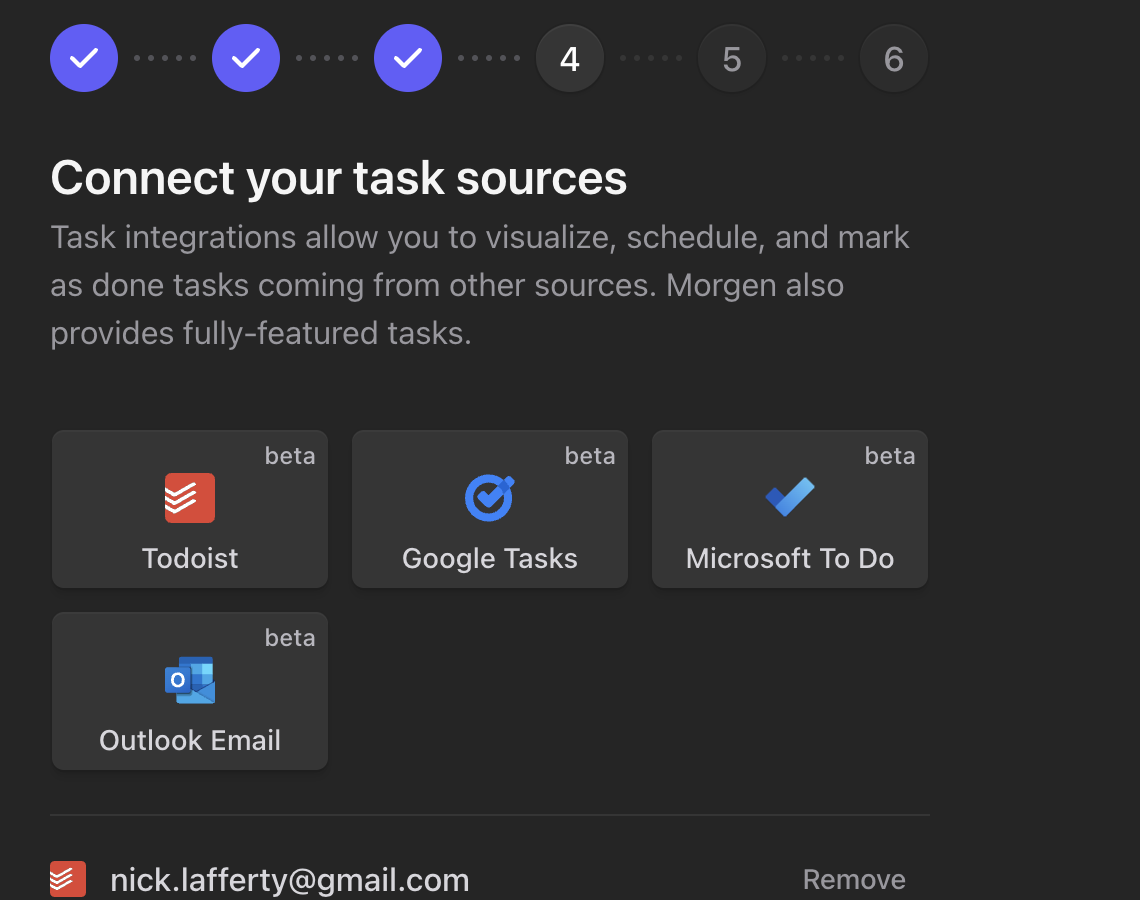Click the Todoist icon beside the connected account

(x=67, y=879)
